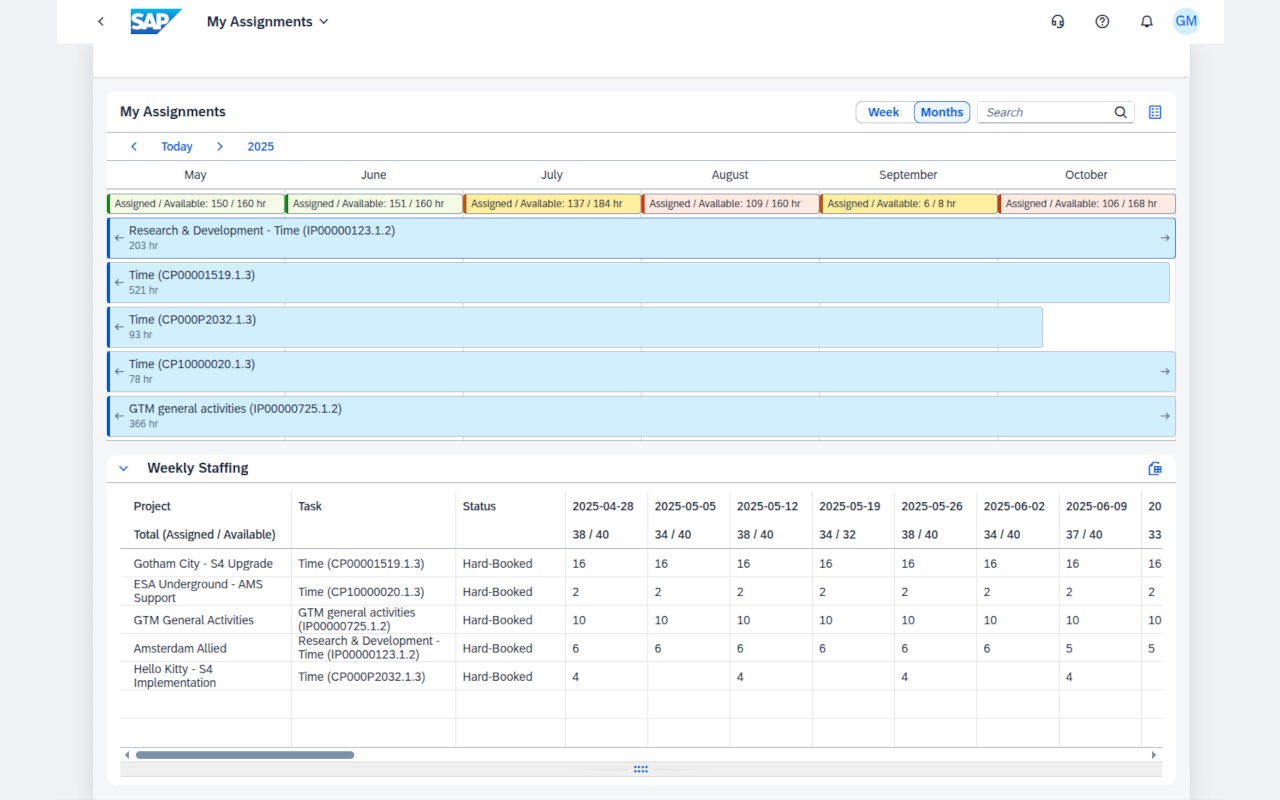Click the Today button
1280x800 pixels.
point(177,147)
